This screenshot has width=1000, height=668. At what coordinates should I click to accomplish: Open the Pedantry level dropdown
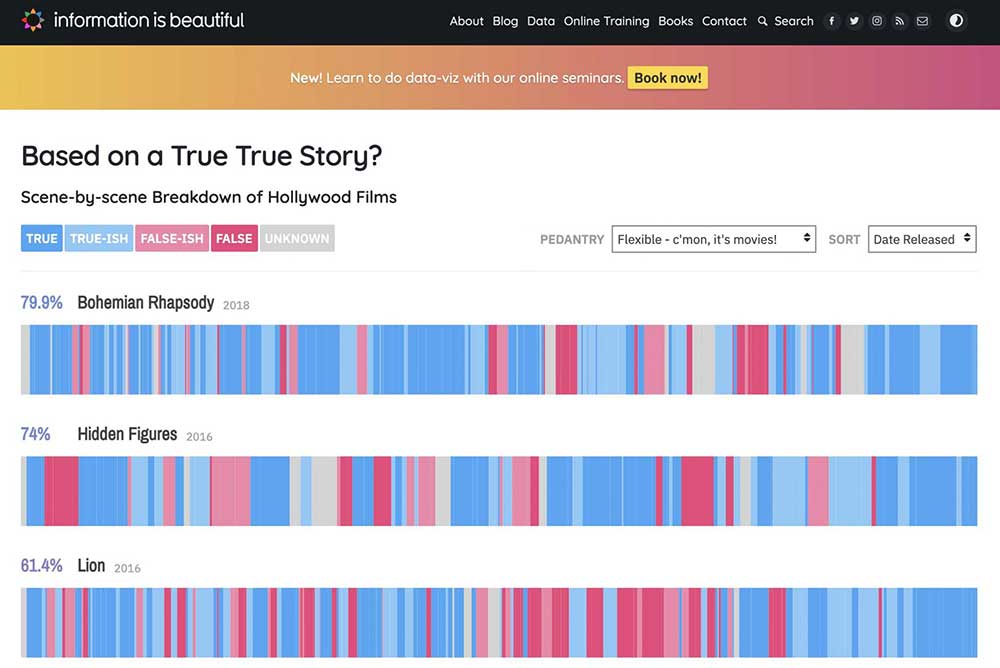click(714, 239)
